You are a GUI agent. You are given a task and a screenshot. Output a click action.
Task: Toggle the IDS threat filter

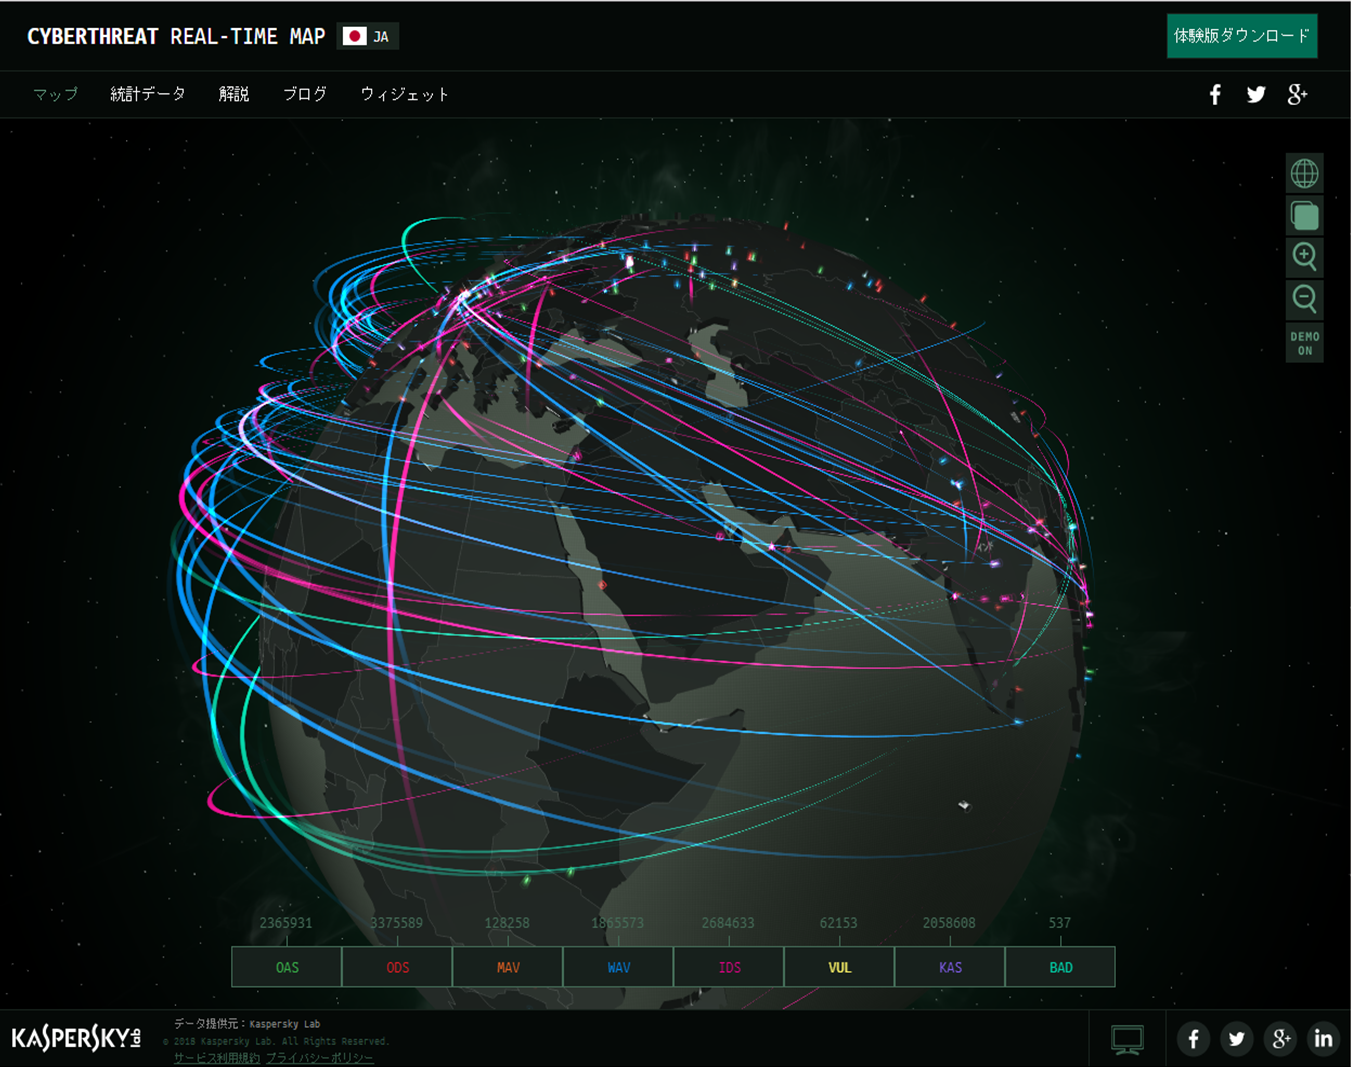click(729, 967)
